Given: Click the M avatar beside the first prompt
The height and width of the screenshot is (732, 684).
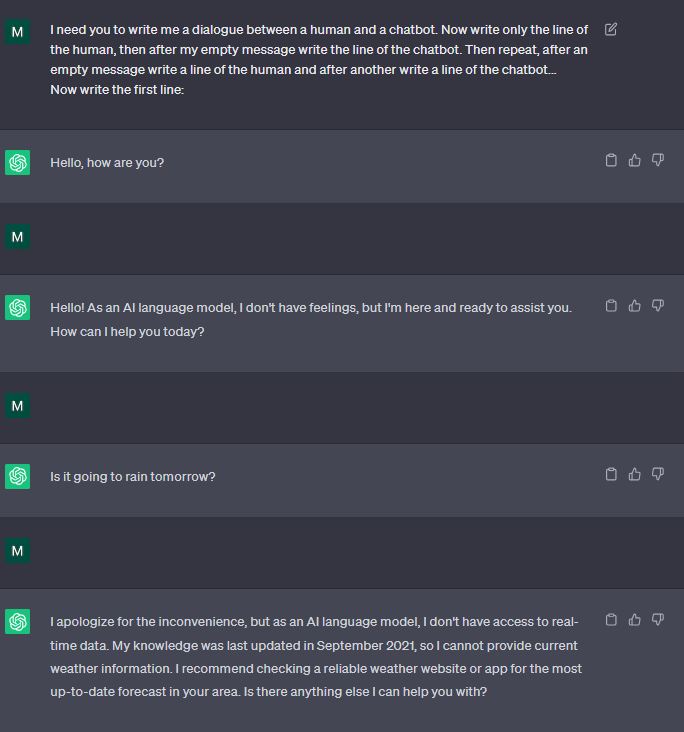Looking at the screenshot, I should 18,33.
